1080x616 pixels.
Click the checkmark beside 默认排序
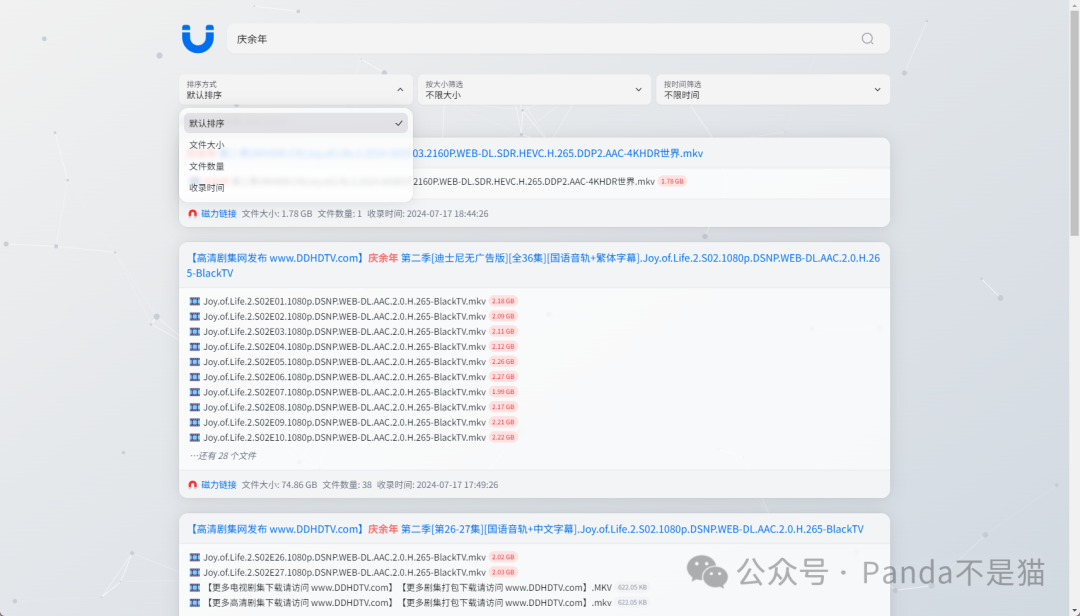(399, 123)
